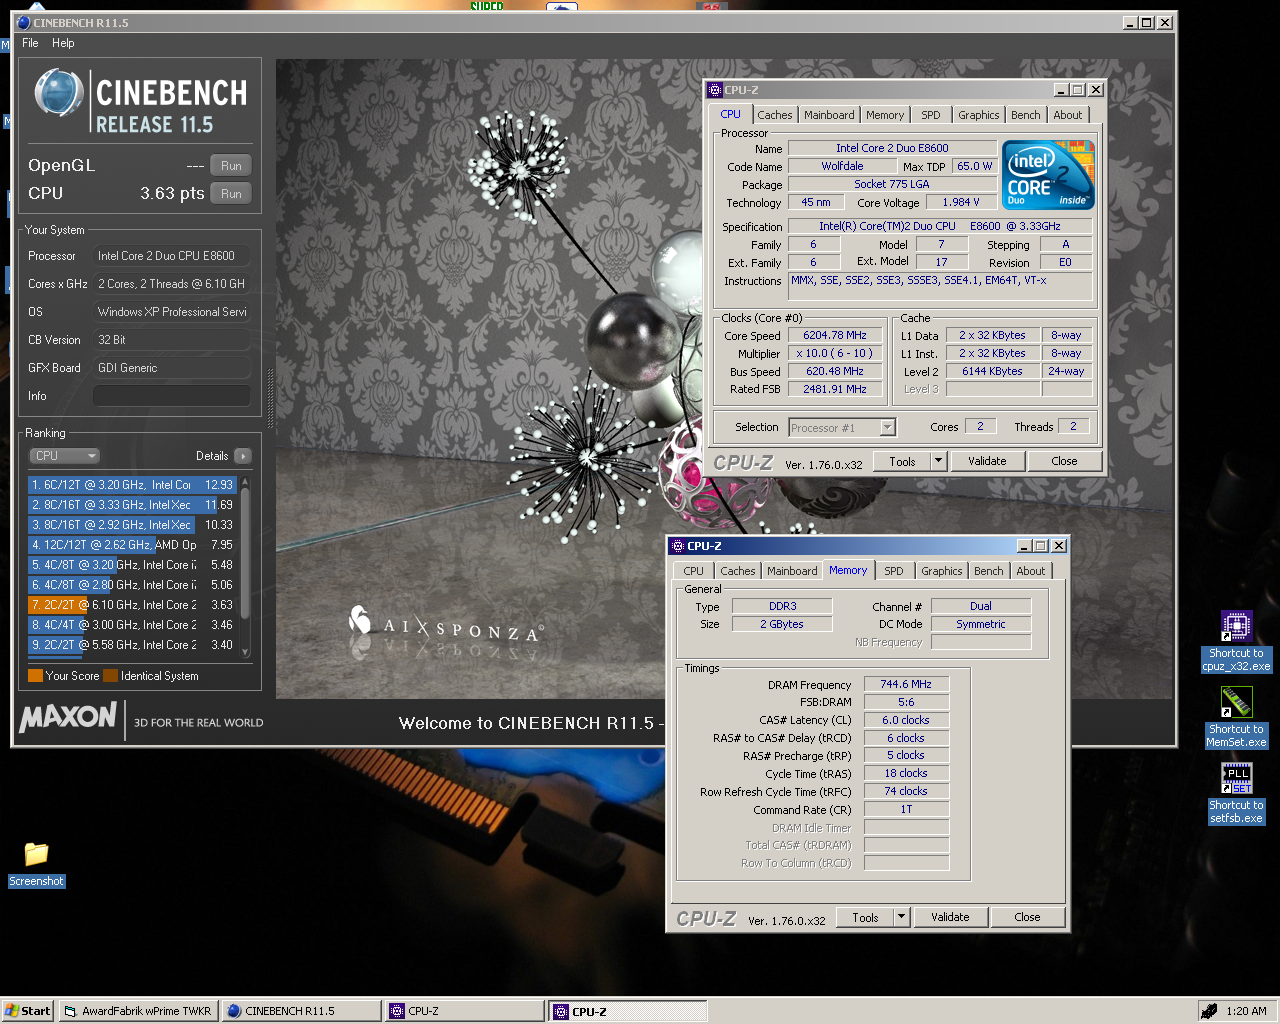1280x1024 pixels.
Task: Click the empty Info field in Your System
Action: coord(172,396)
